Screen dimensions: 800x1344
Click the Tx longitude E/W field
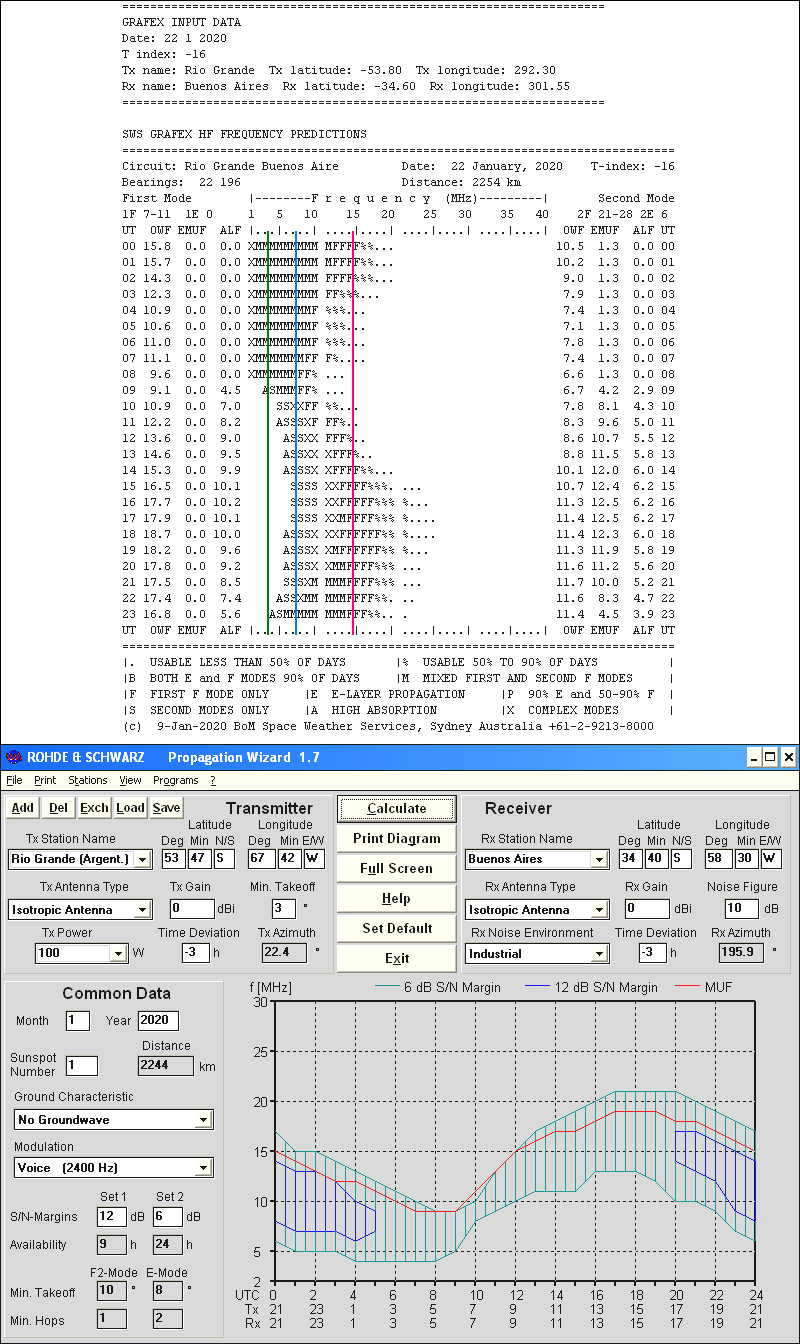pos(314,859)
